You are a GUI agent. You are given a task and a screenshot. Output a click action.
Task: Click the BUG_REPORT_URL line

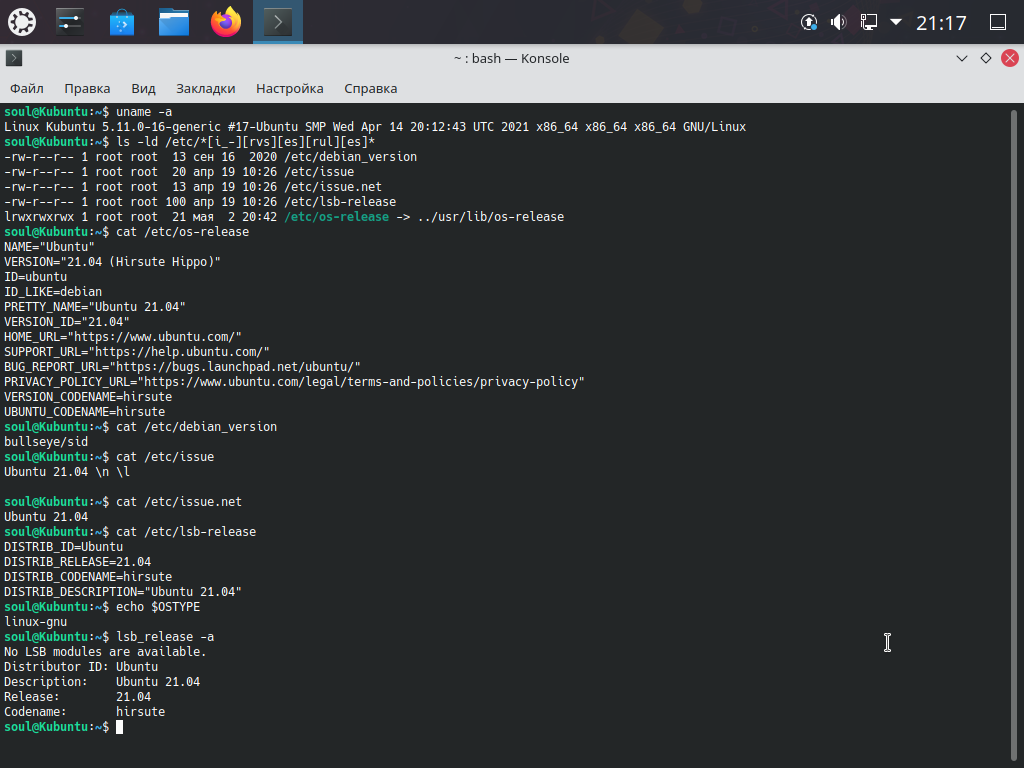[182, 367]
